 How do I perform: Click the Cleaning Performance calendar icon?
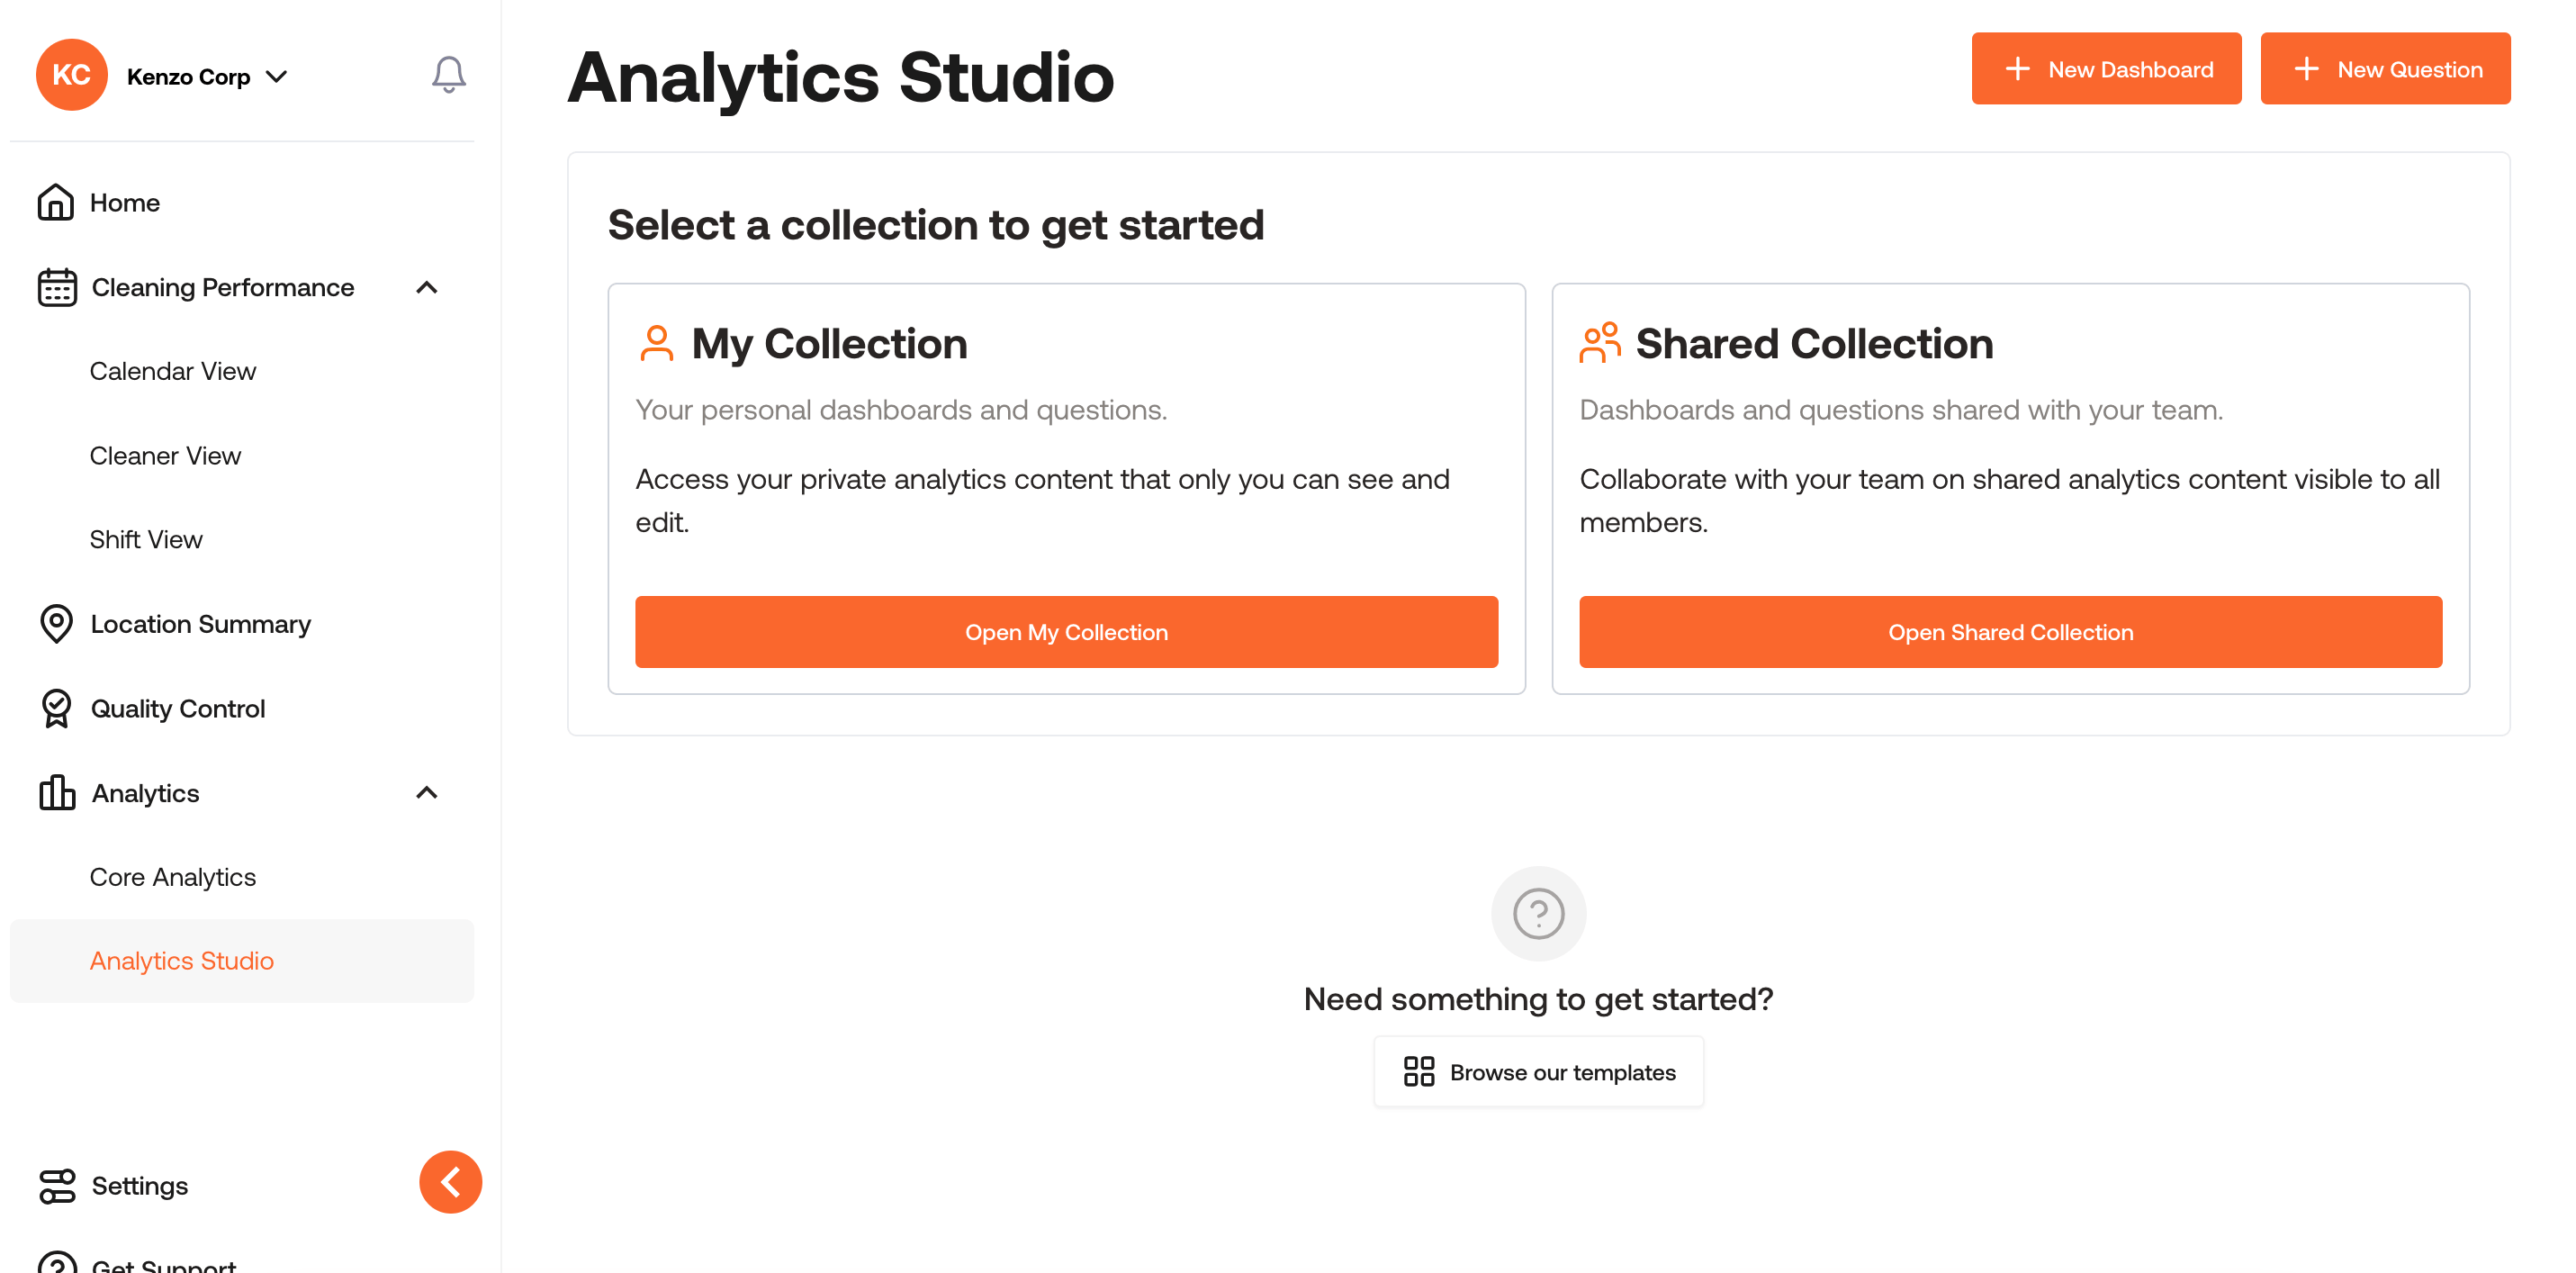57,287
